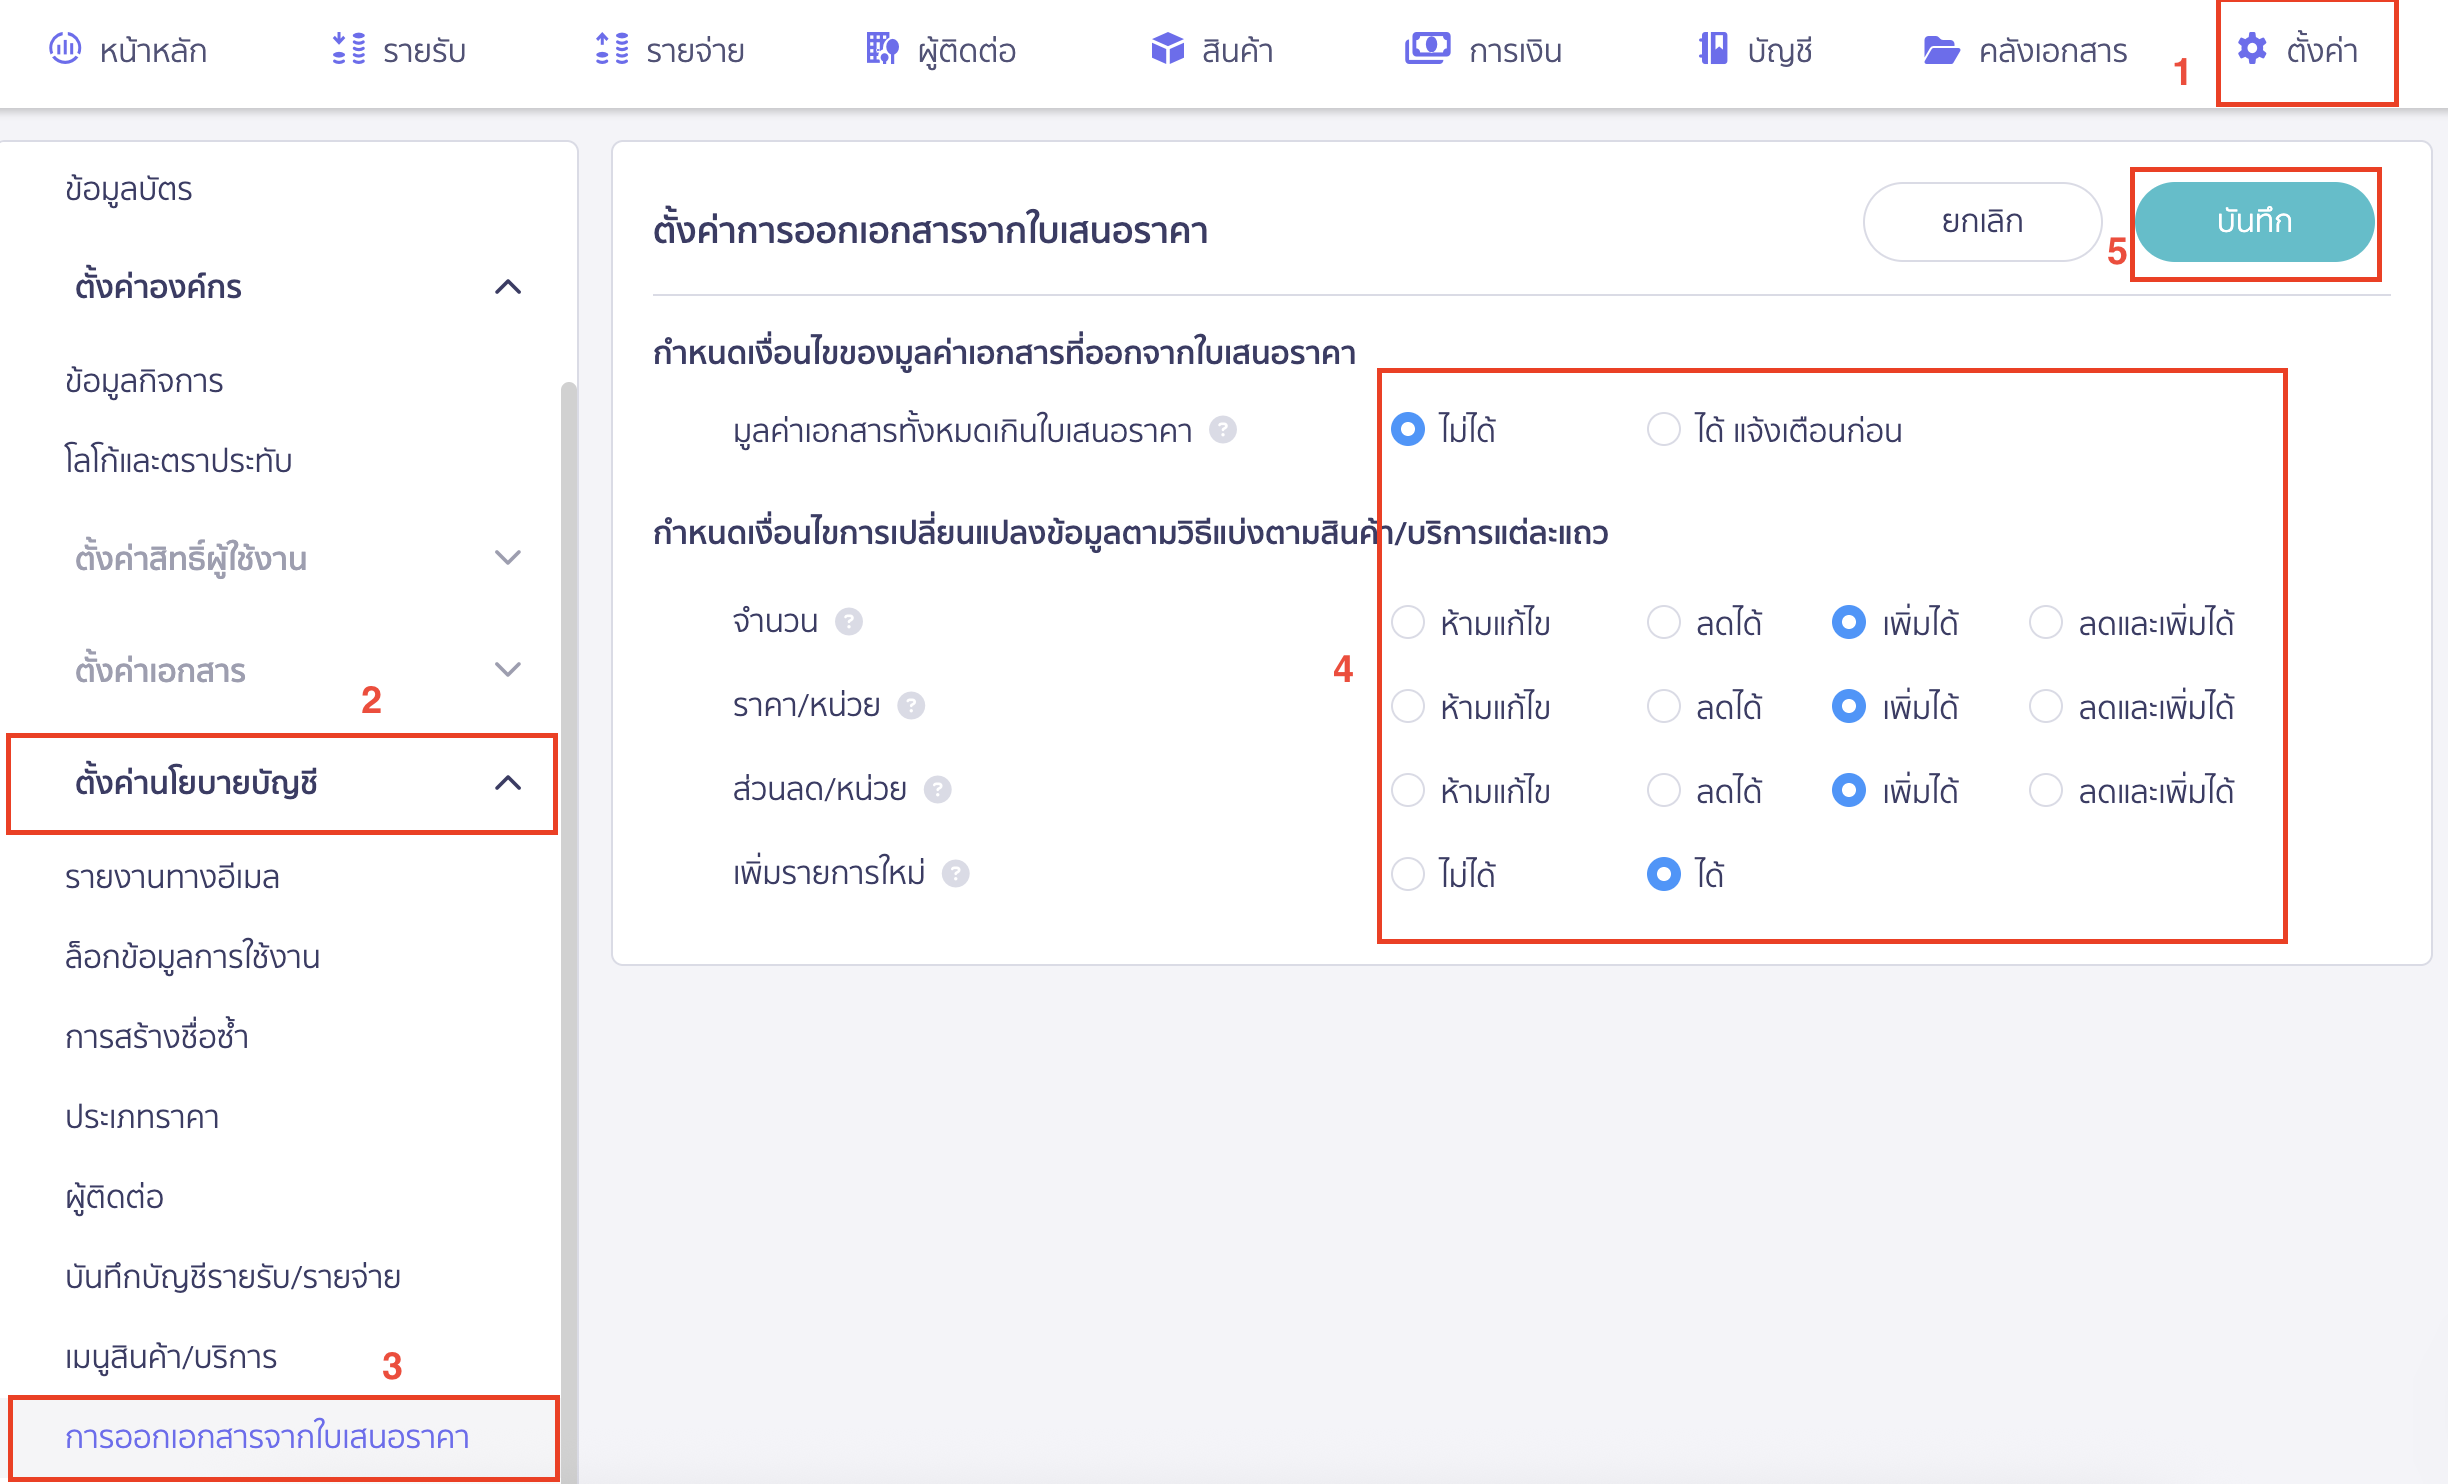Screen dimensions: 2448x1484
Task: Open ข้อมูลบัตร in sidebar
Action: click(129, 188)
